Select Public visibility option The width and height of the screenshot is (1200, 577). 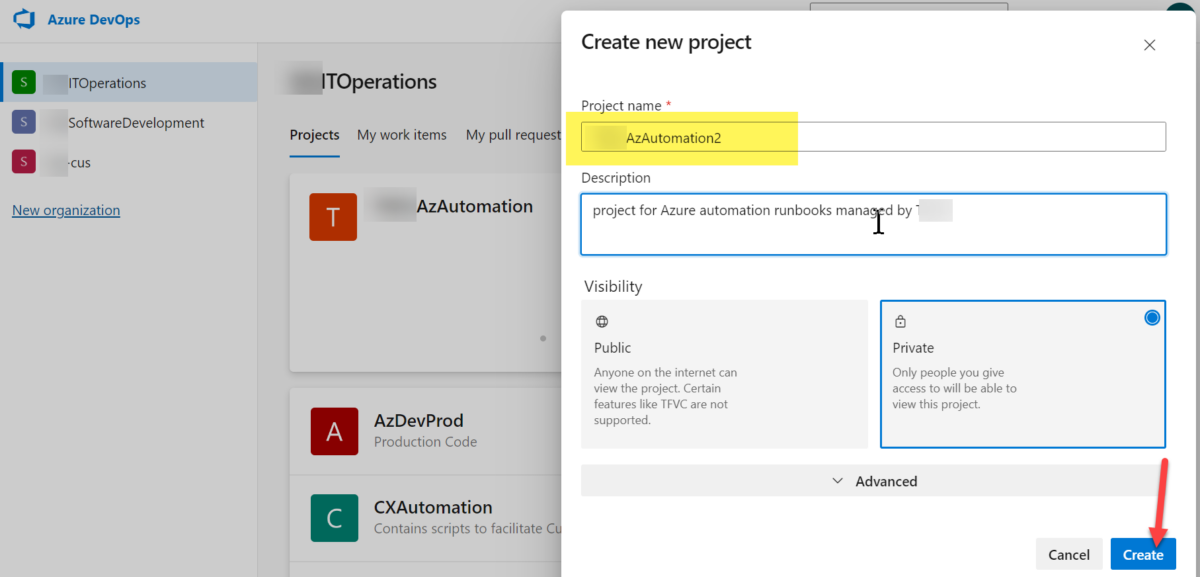pyautogui.click(x=725, y=374)
